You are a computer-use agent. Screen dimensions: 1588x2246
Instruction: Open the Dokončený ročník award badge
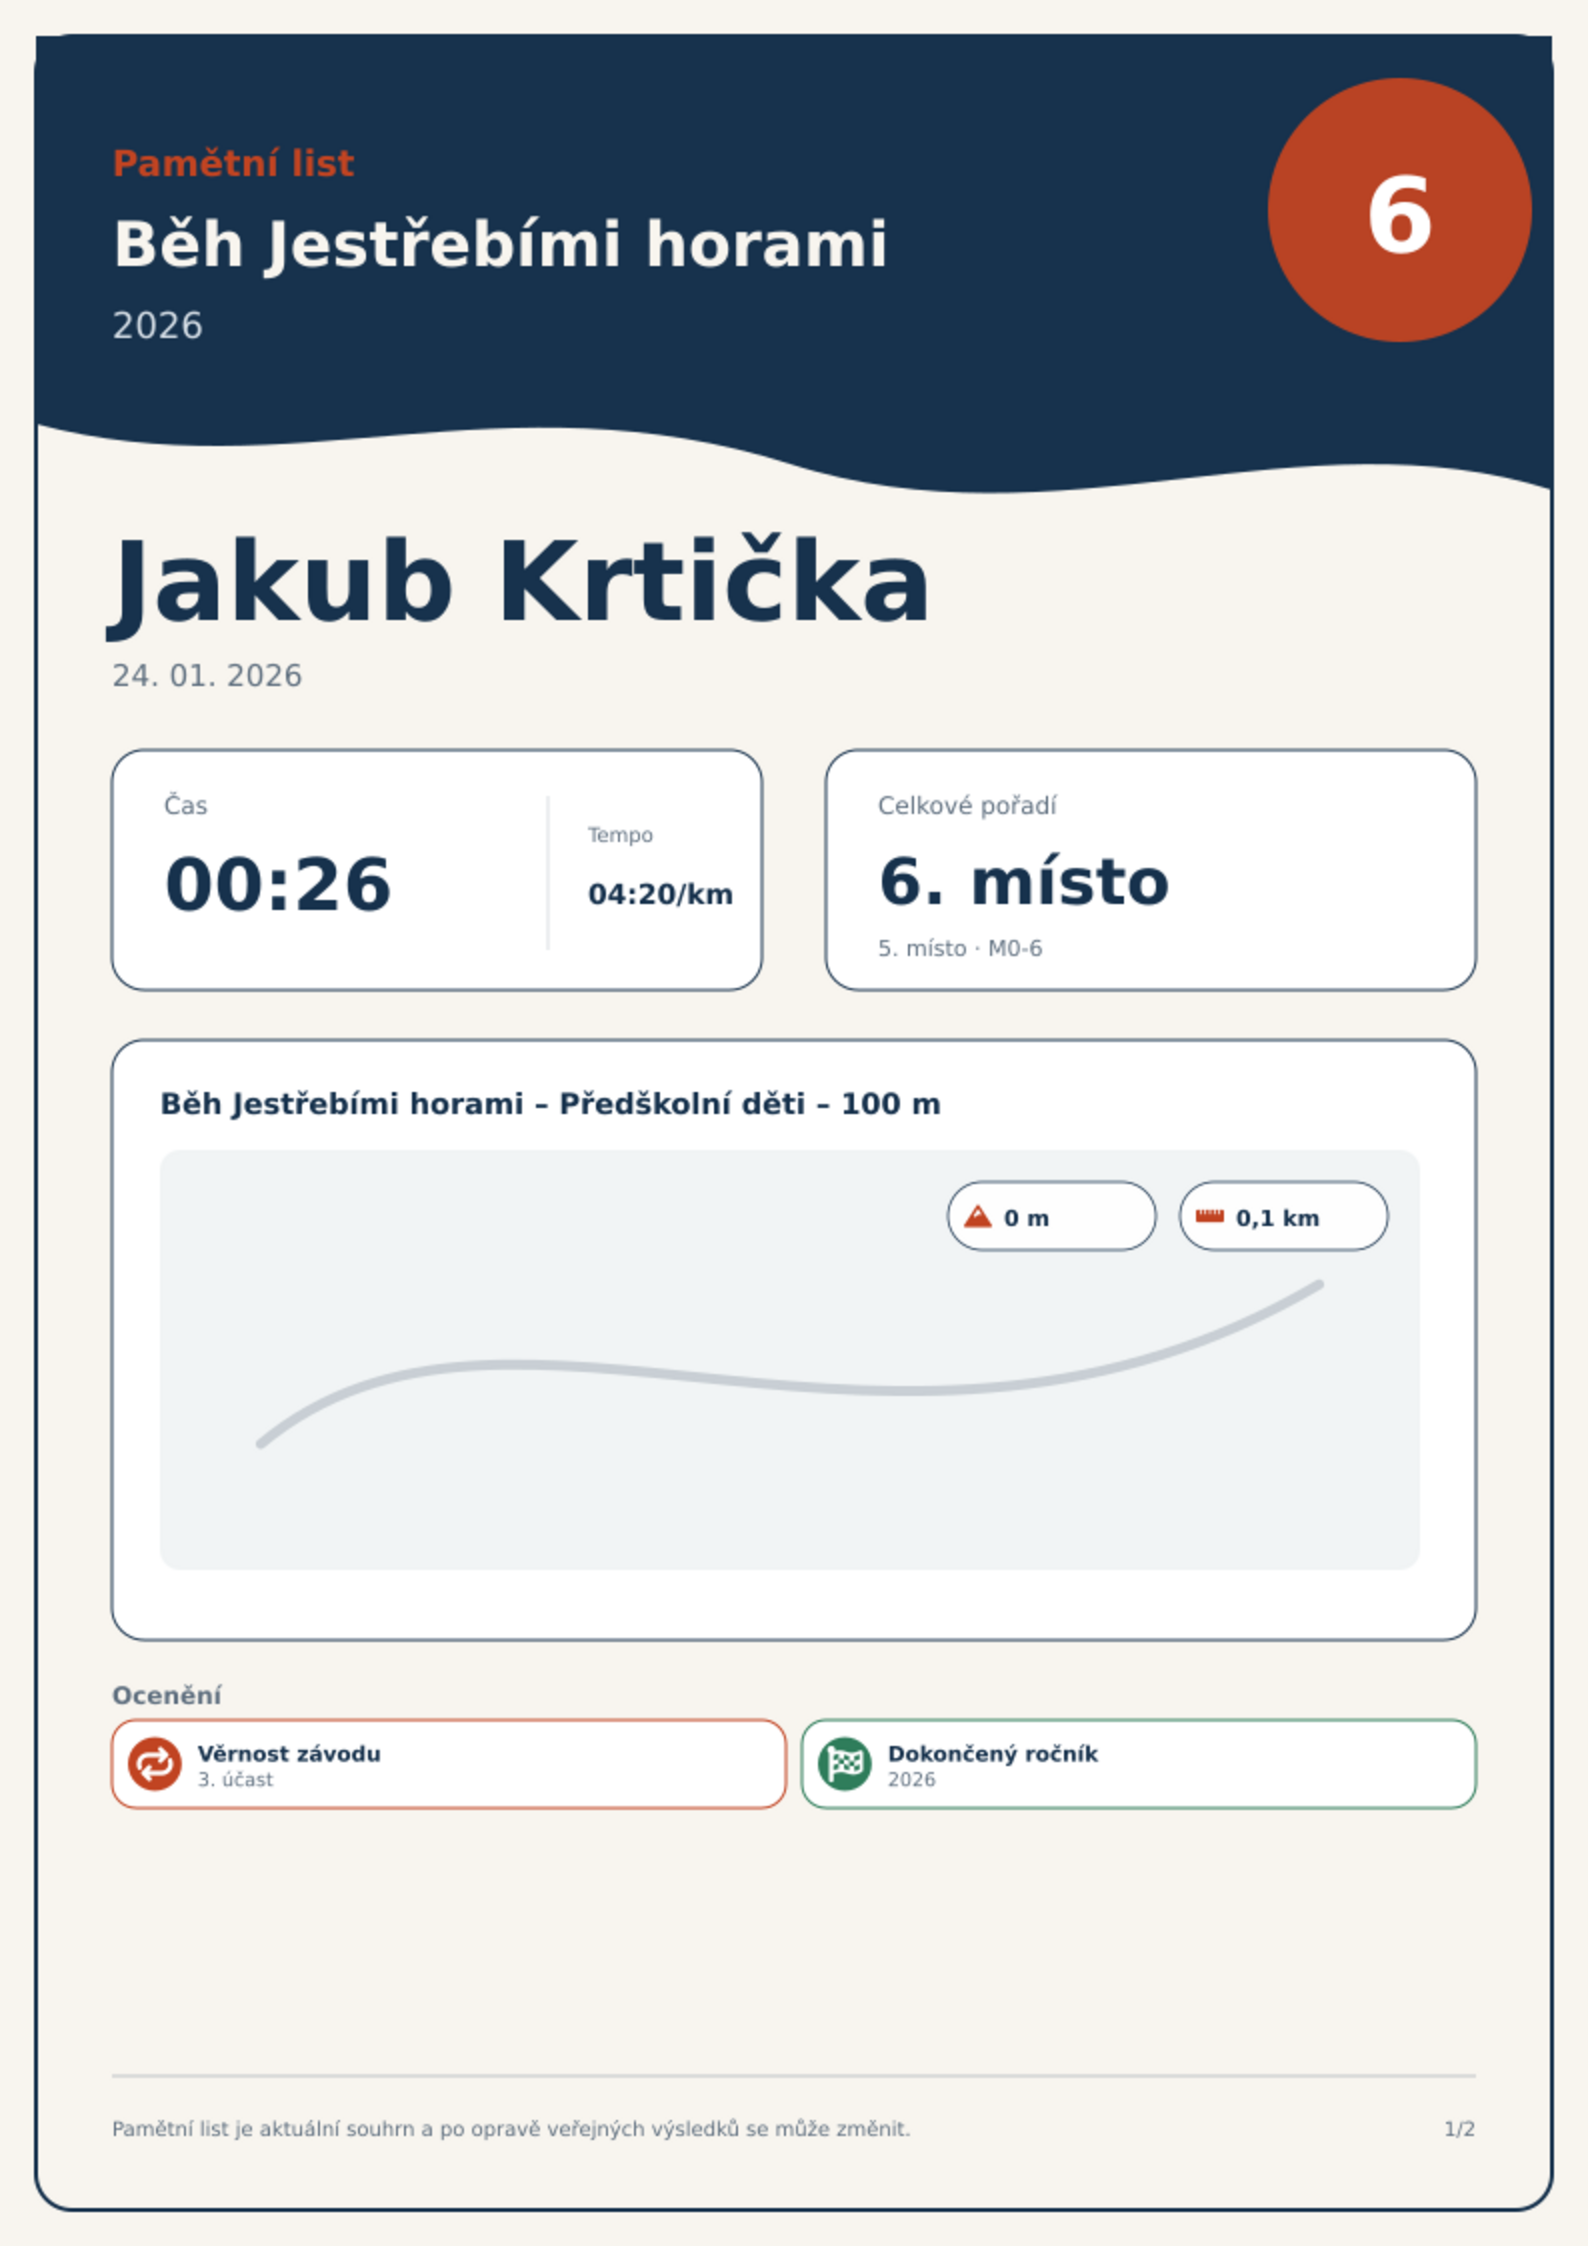1139,1764
